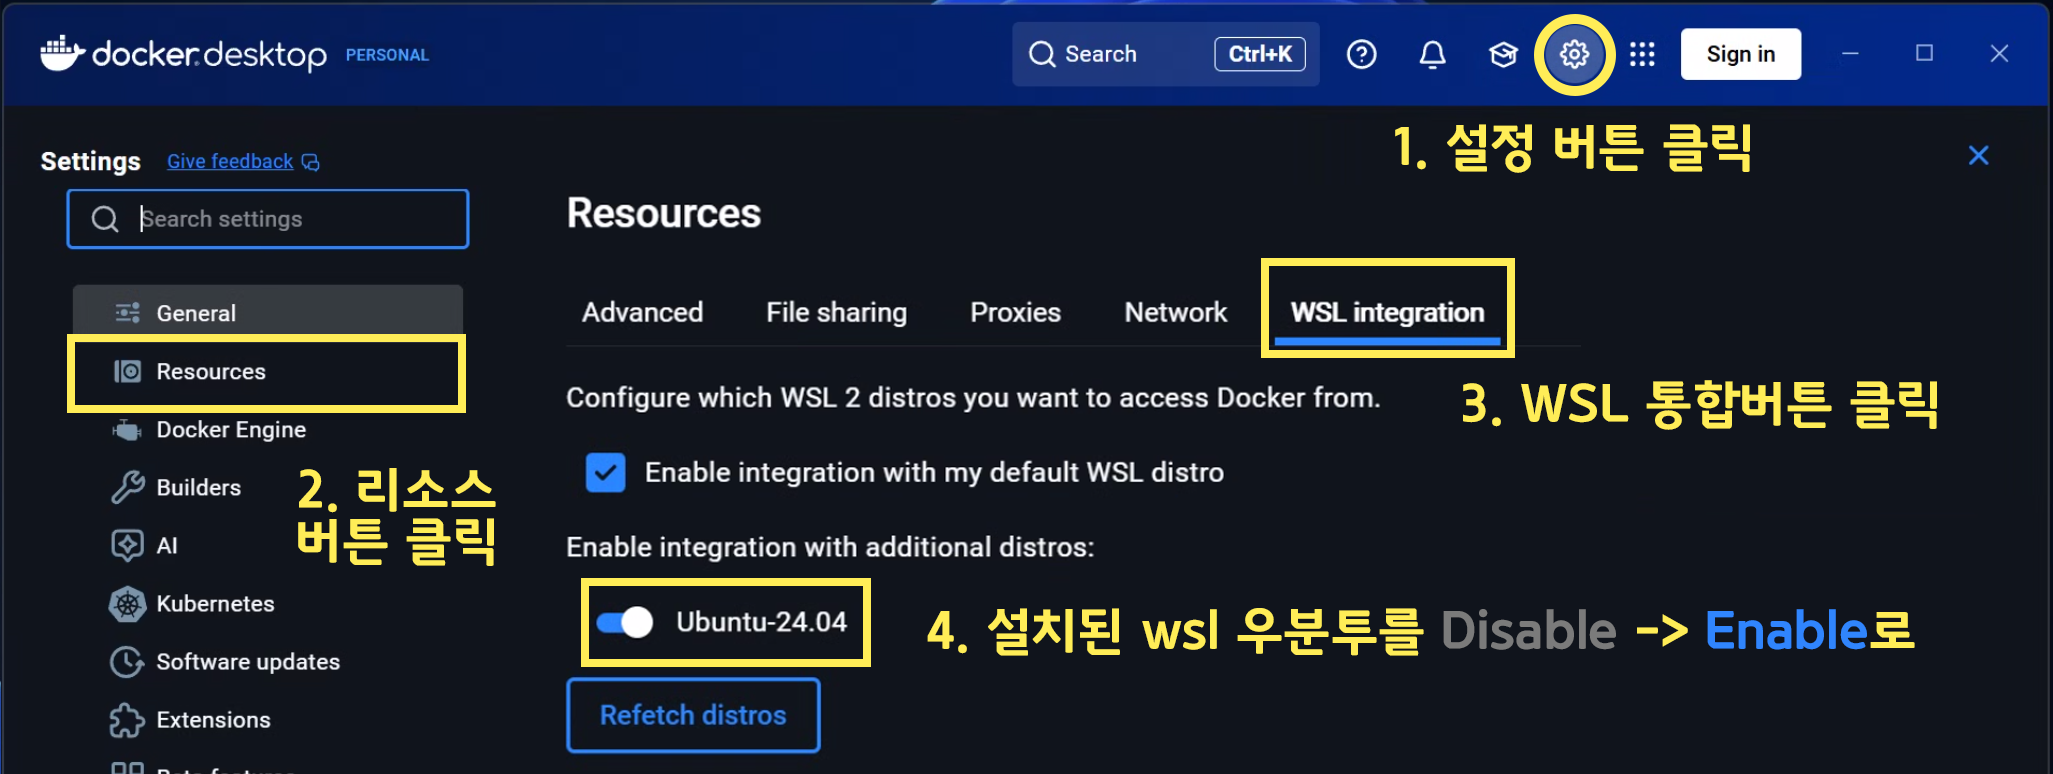Click the Resources disk icon in the sidebar
2053x774 pixels.
(127, 371)
